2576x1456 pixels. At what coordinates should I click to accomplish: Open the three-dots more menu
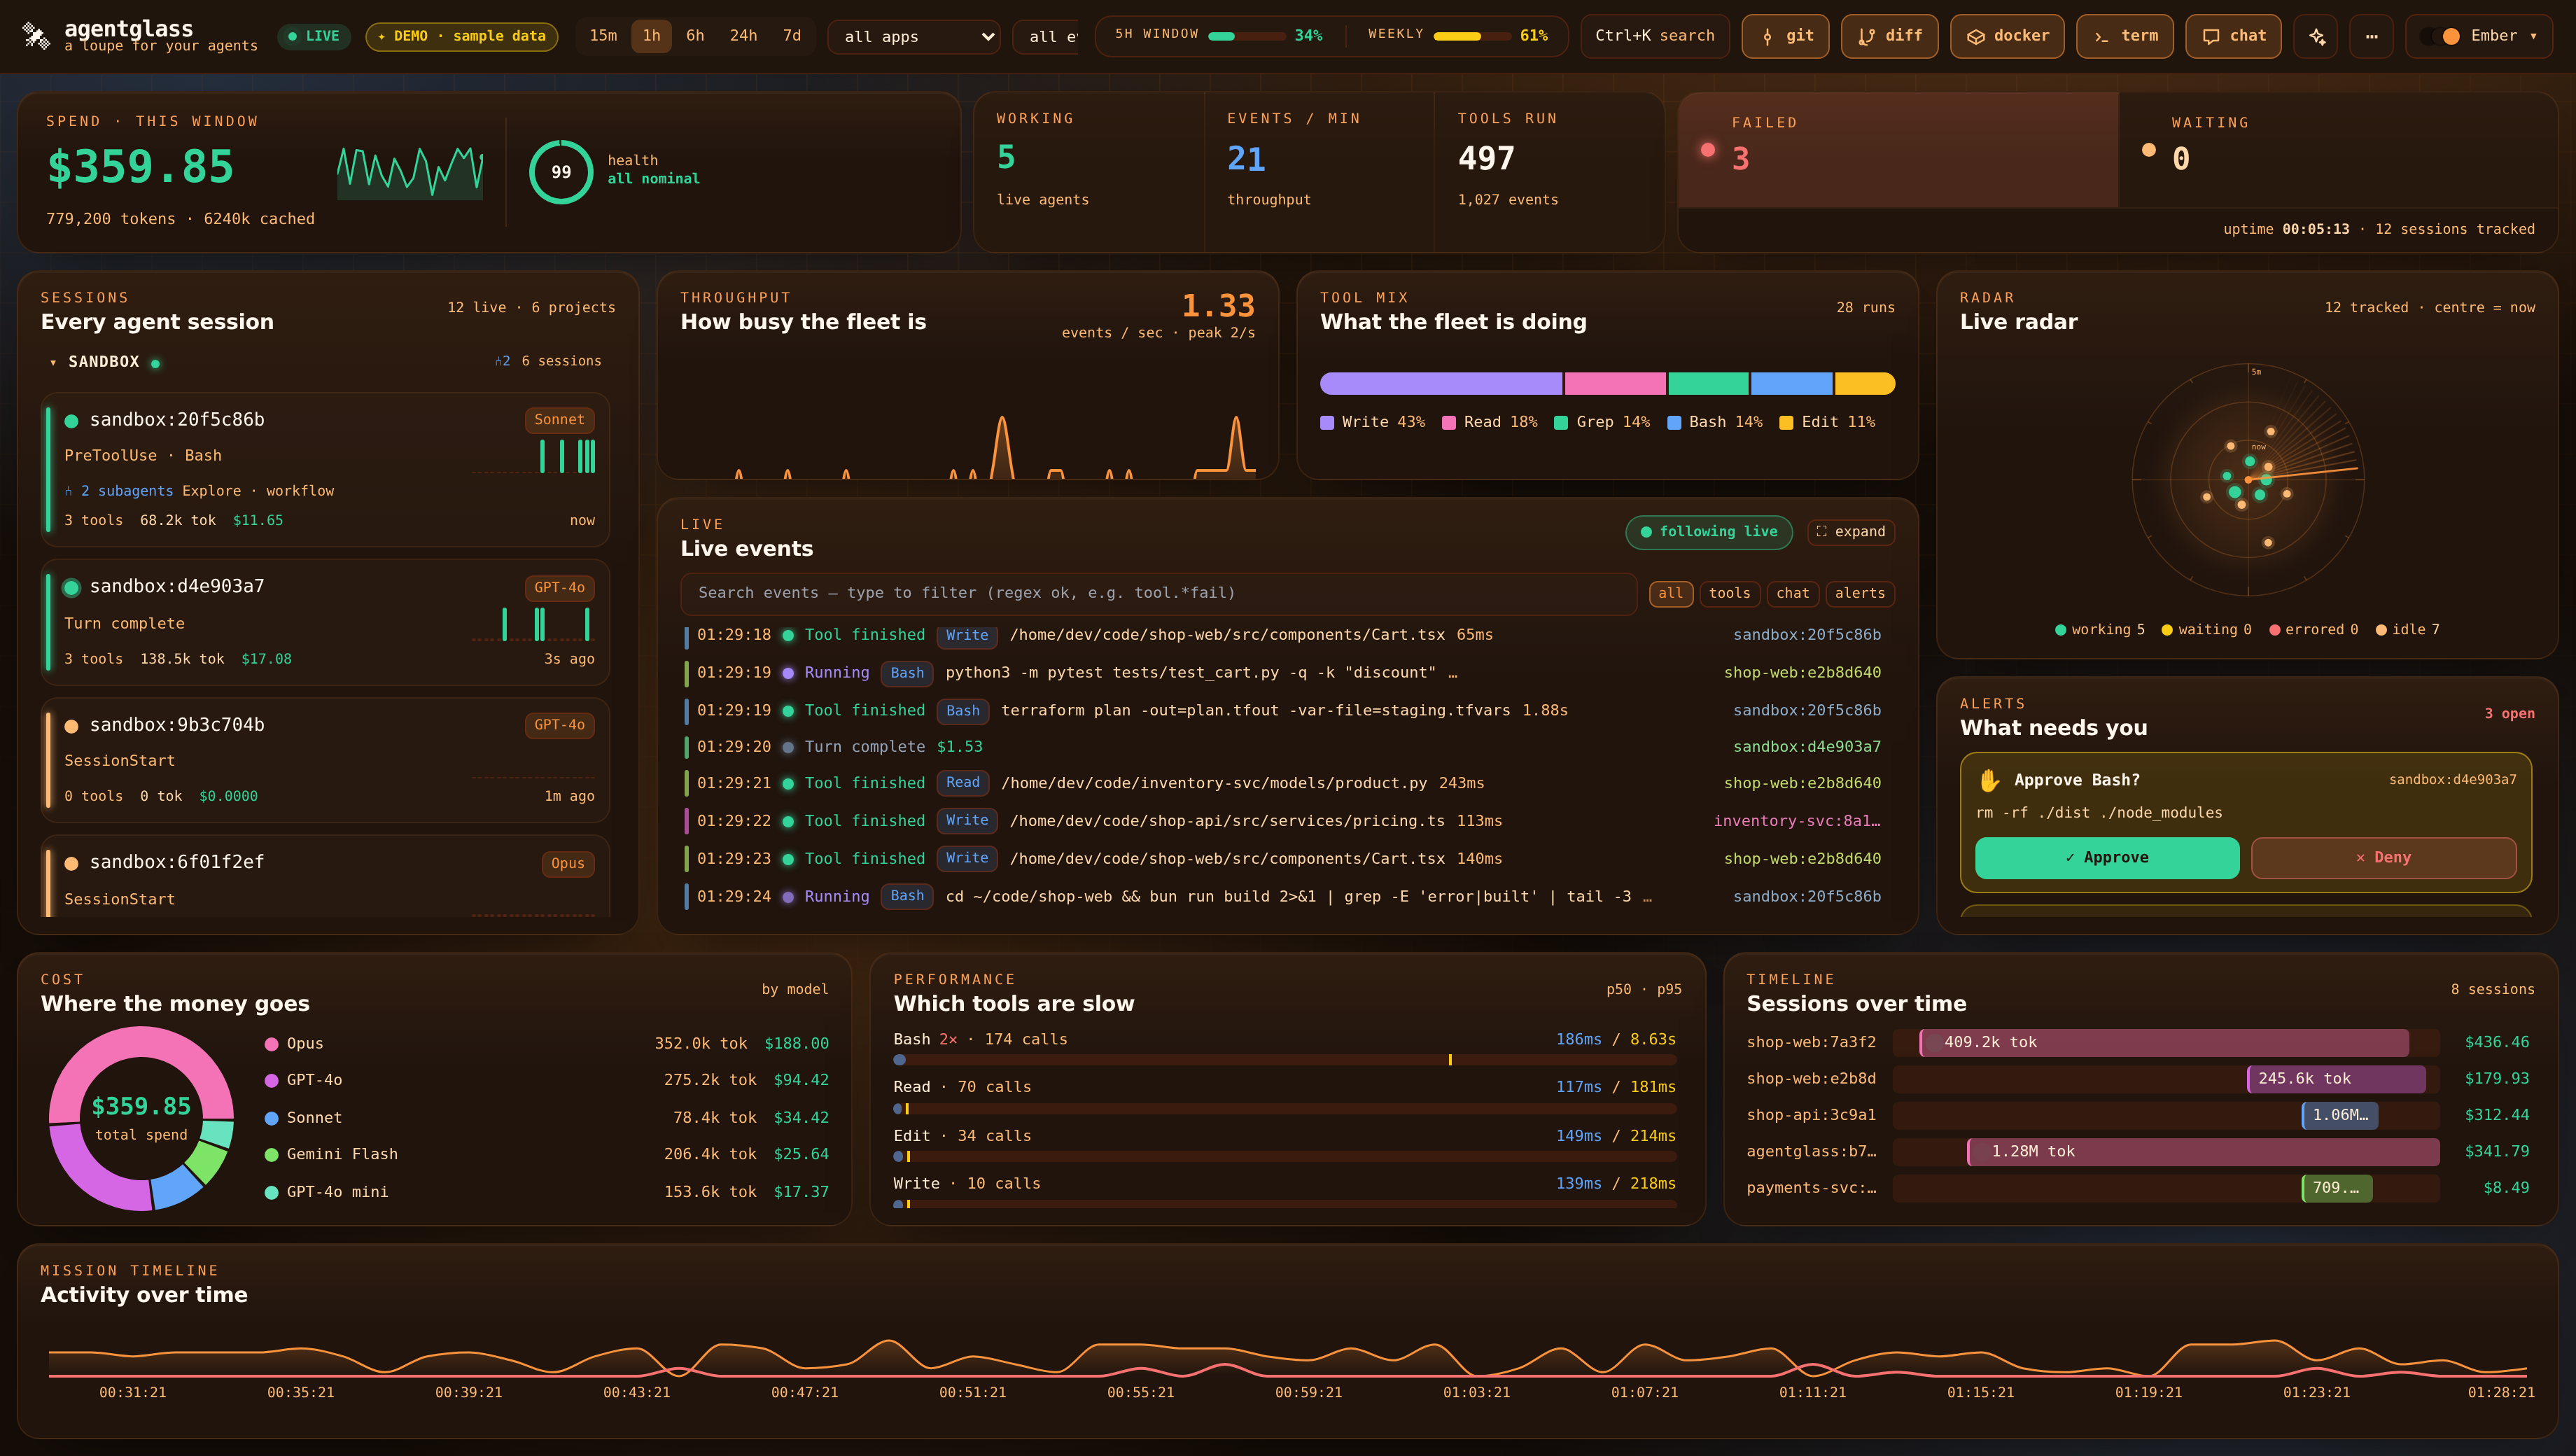2371,36
